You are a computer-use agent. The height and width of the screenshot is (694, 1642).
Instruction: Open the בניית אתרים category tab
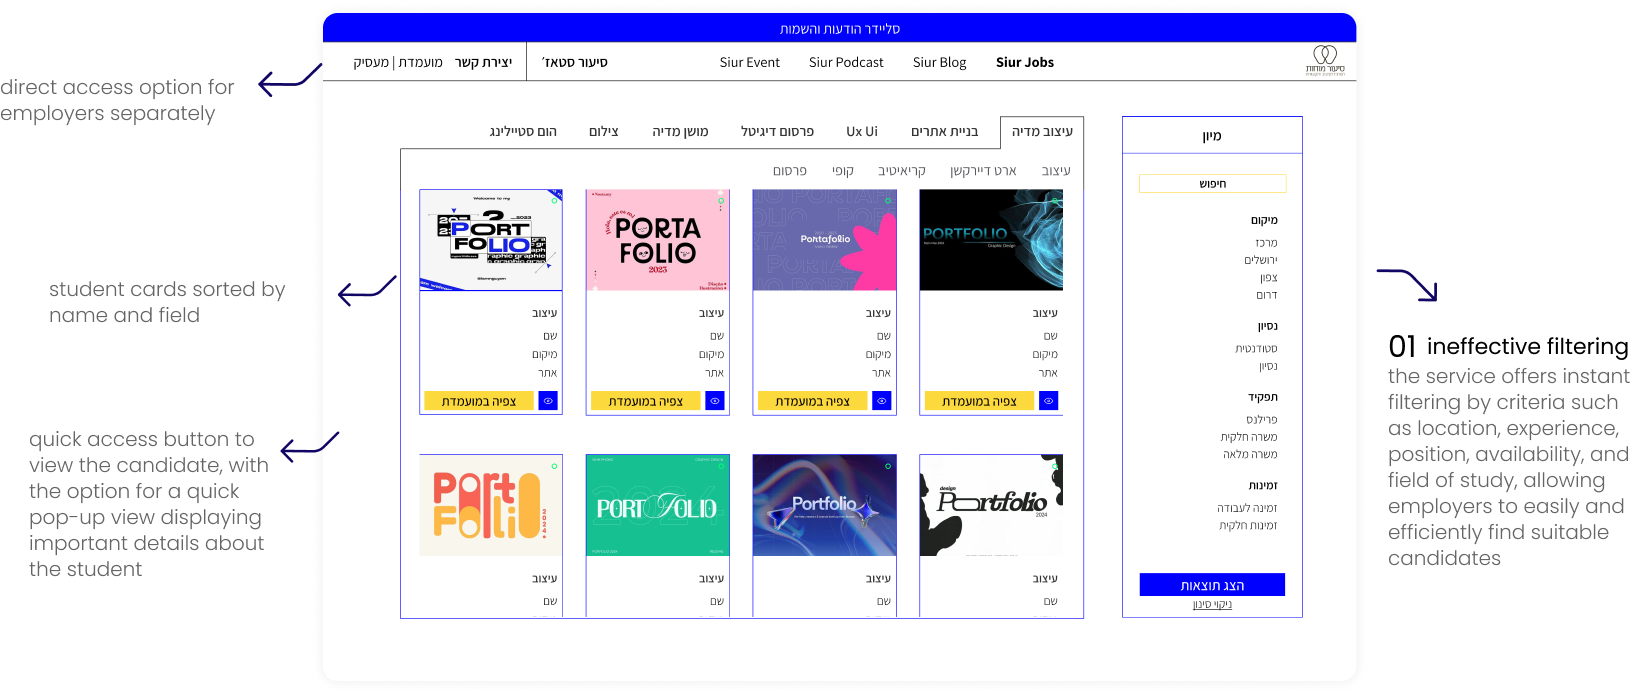pyautogui.click(x=944, y=131)
